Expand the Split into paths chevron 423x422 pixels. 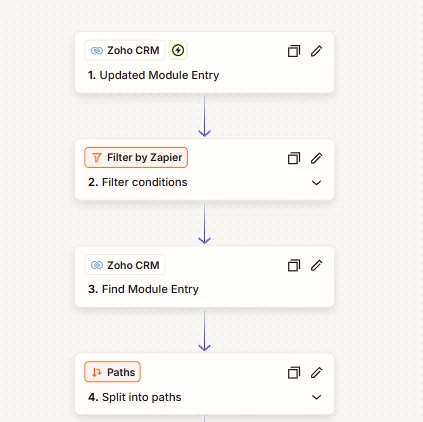point(316,397)
